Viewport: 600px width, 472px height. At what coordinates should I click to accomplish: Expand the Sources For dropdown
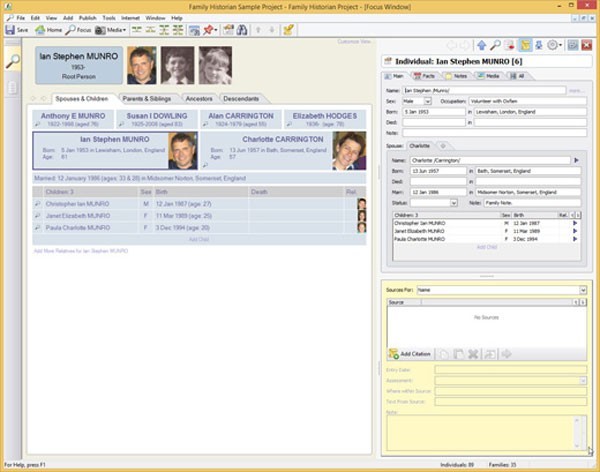(x=582, y=290)
